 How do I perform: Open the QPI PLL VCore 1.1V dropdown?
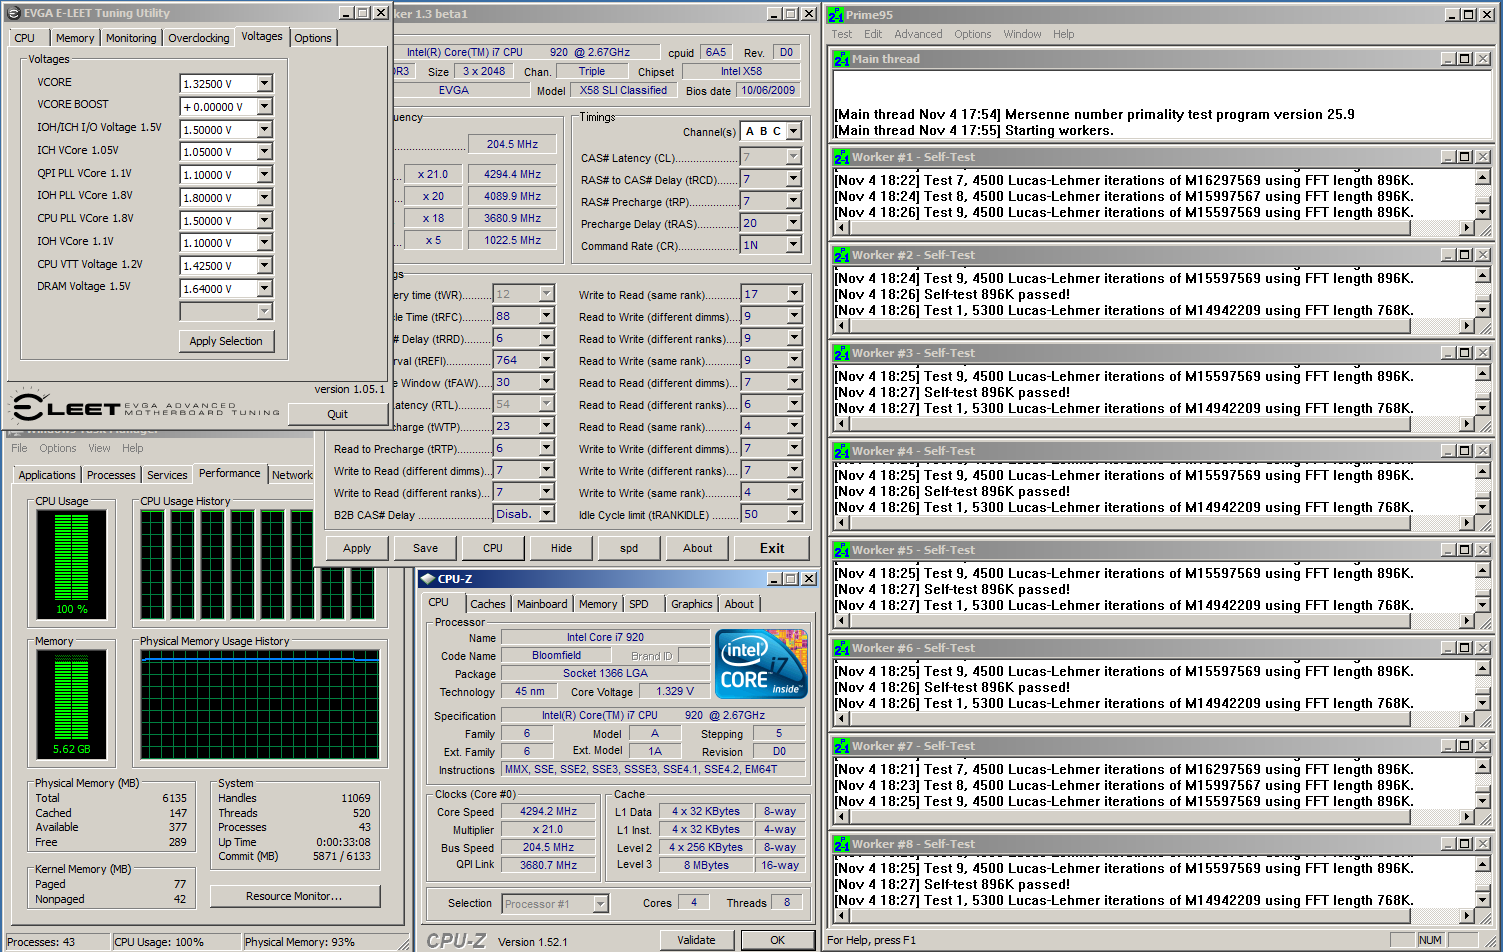(265, 175)
